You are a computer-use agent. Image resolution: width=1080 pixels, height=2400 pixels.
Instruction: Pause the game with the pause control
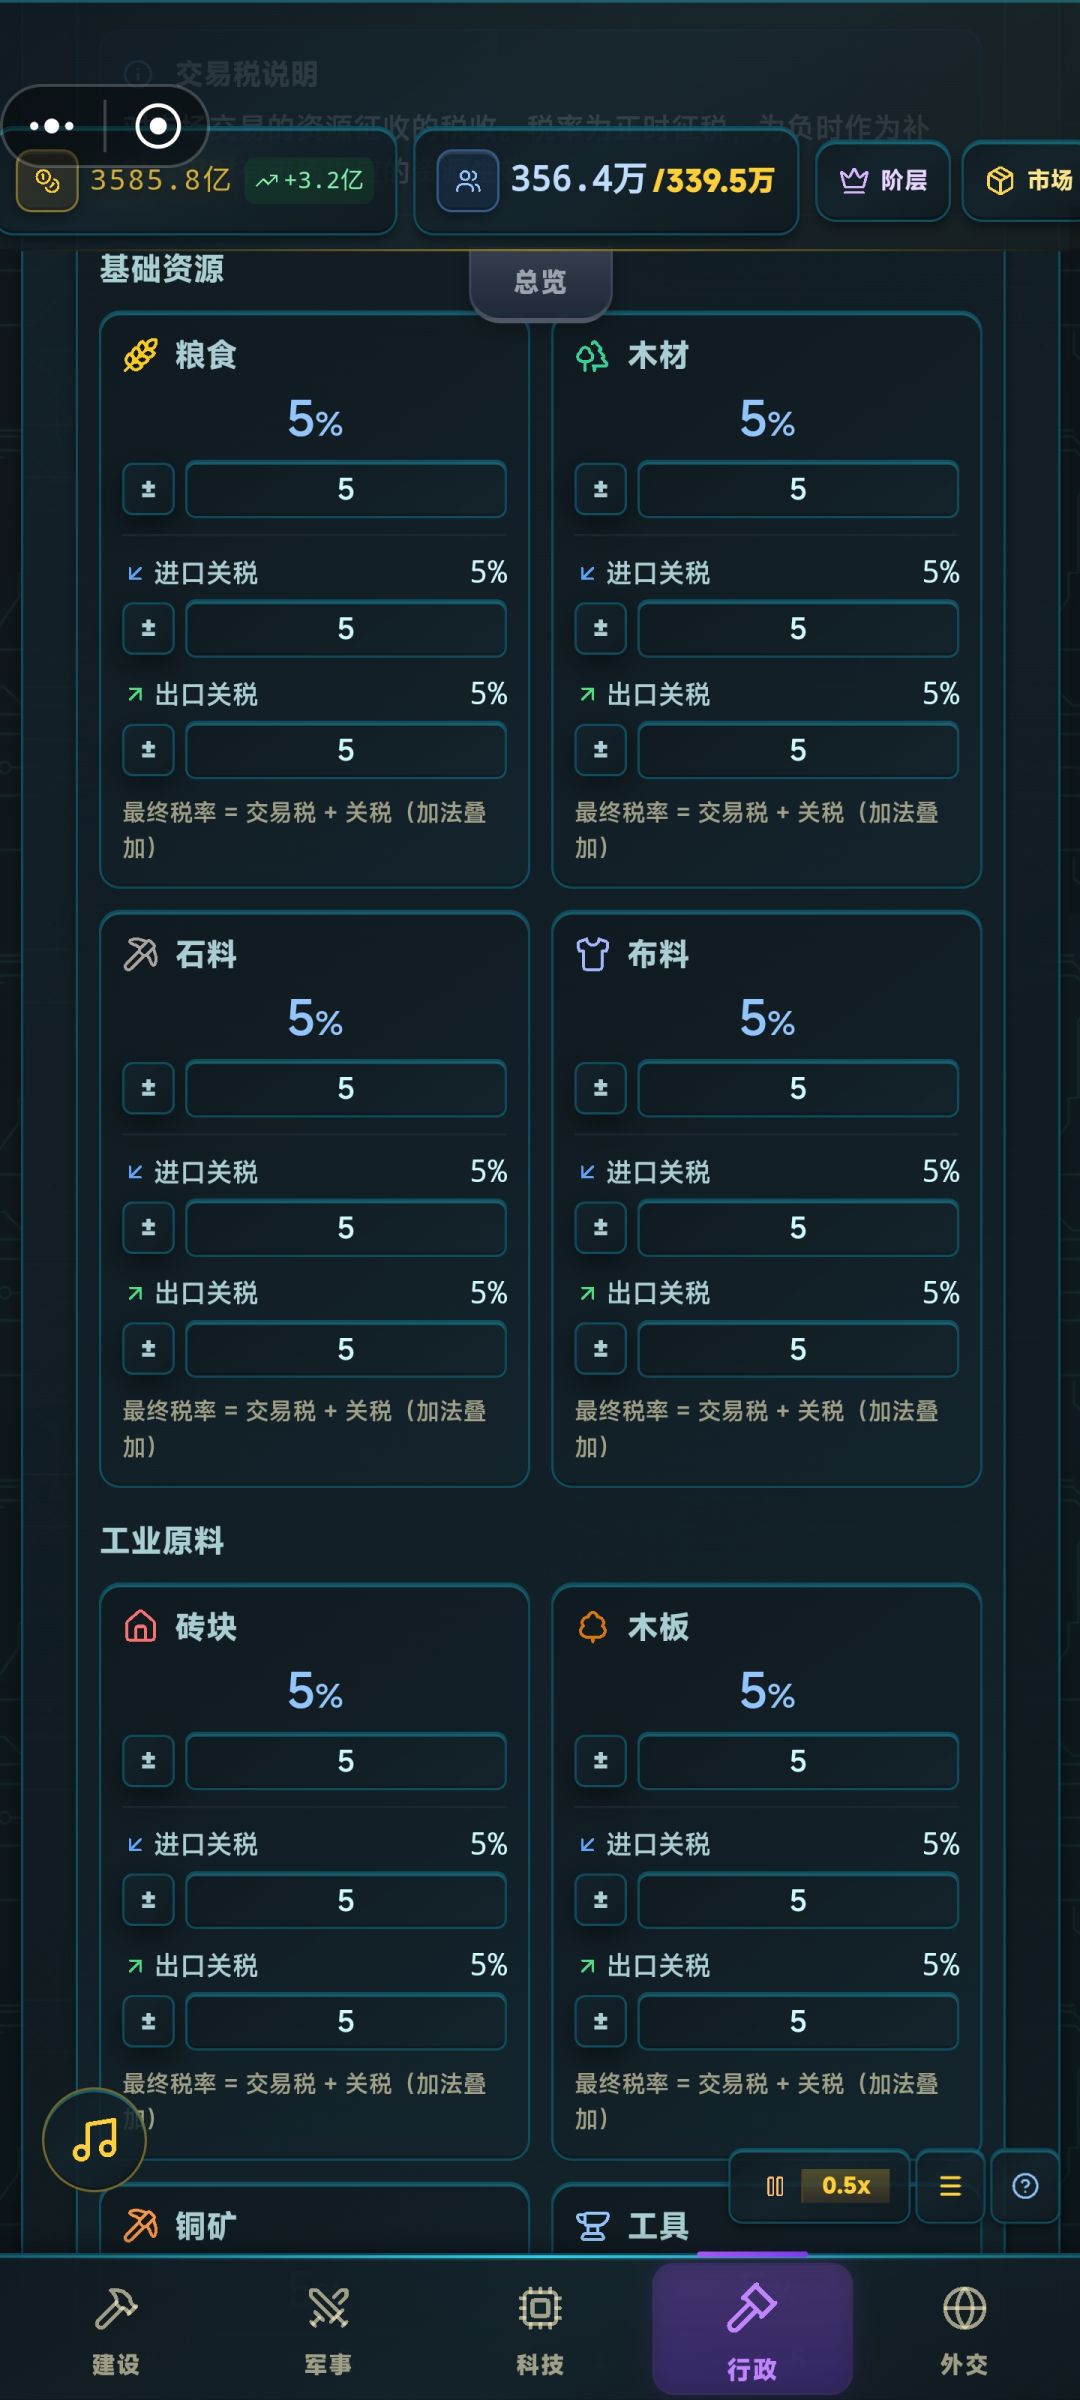coord(777,2187)
